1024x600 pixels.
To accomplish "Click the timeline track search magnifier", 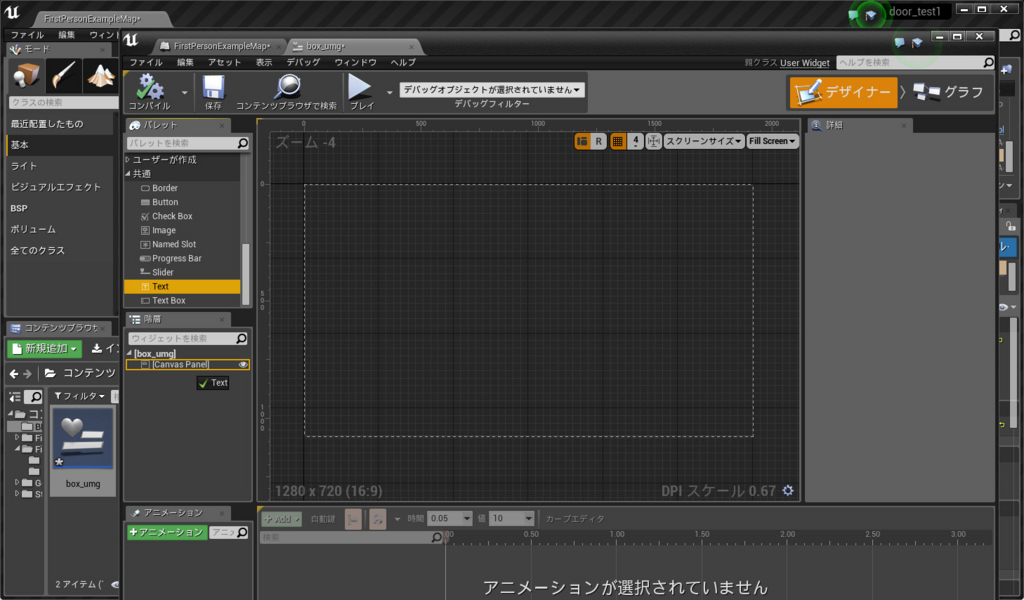I will click(x=436, y=537).
